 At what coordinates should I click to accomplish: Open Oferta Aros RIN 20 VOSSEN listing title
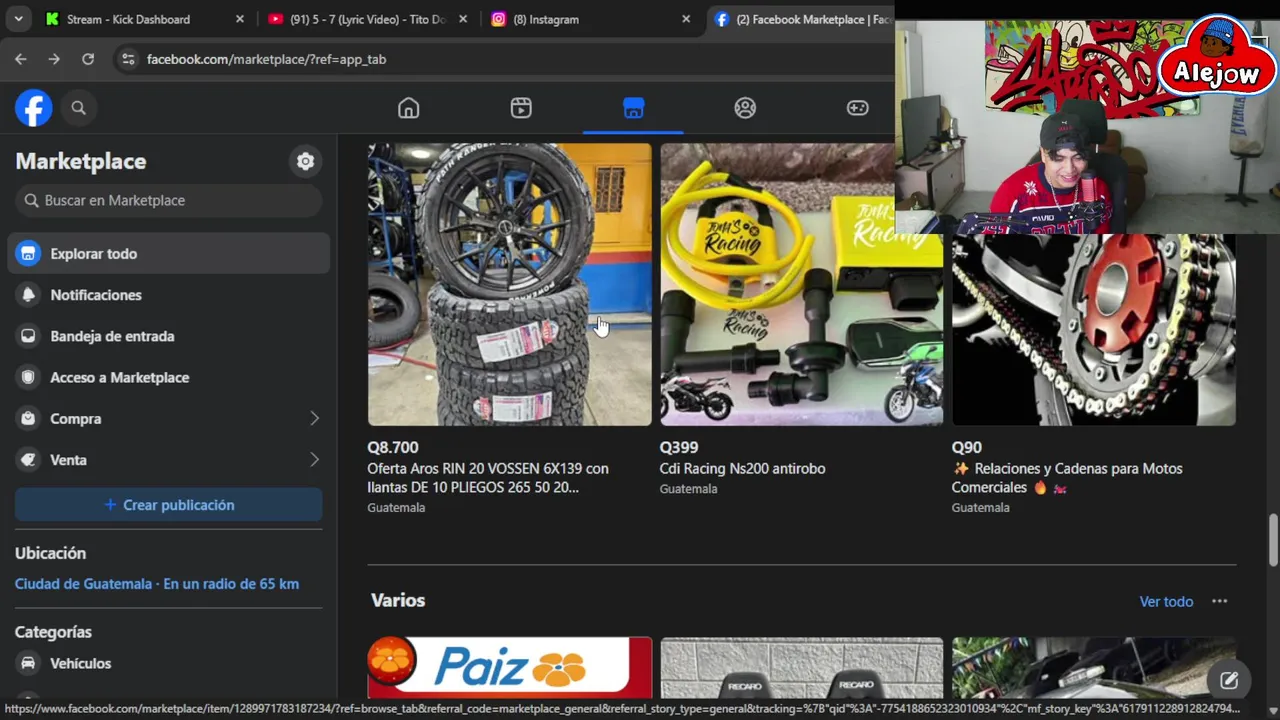click(488, 478)
